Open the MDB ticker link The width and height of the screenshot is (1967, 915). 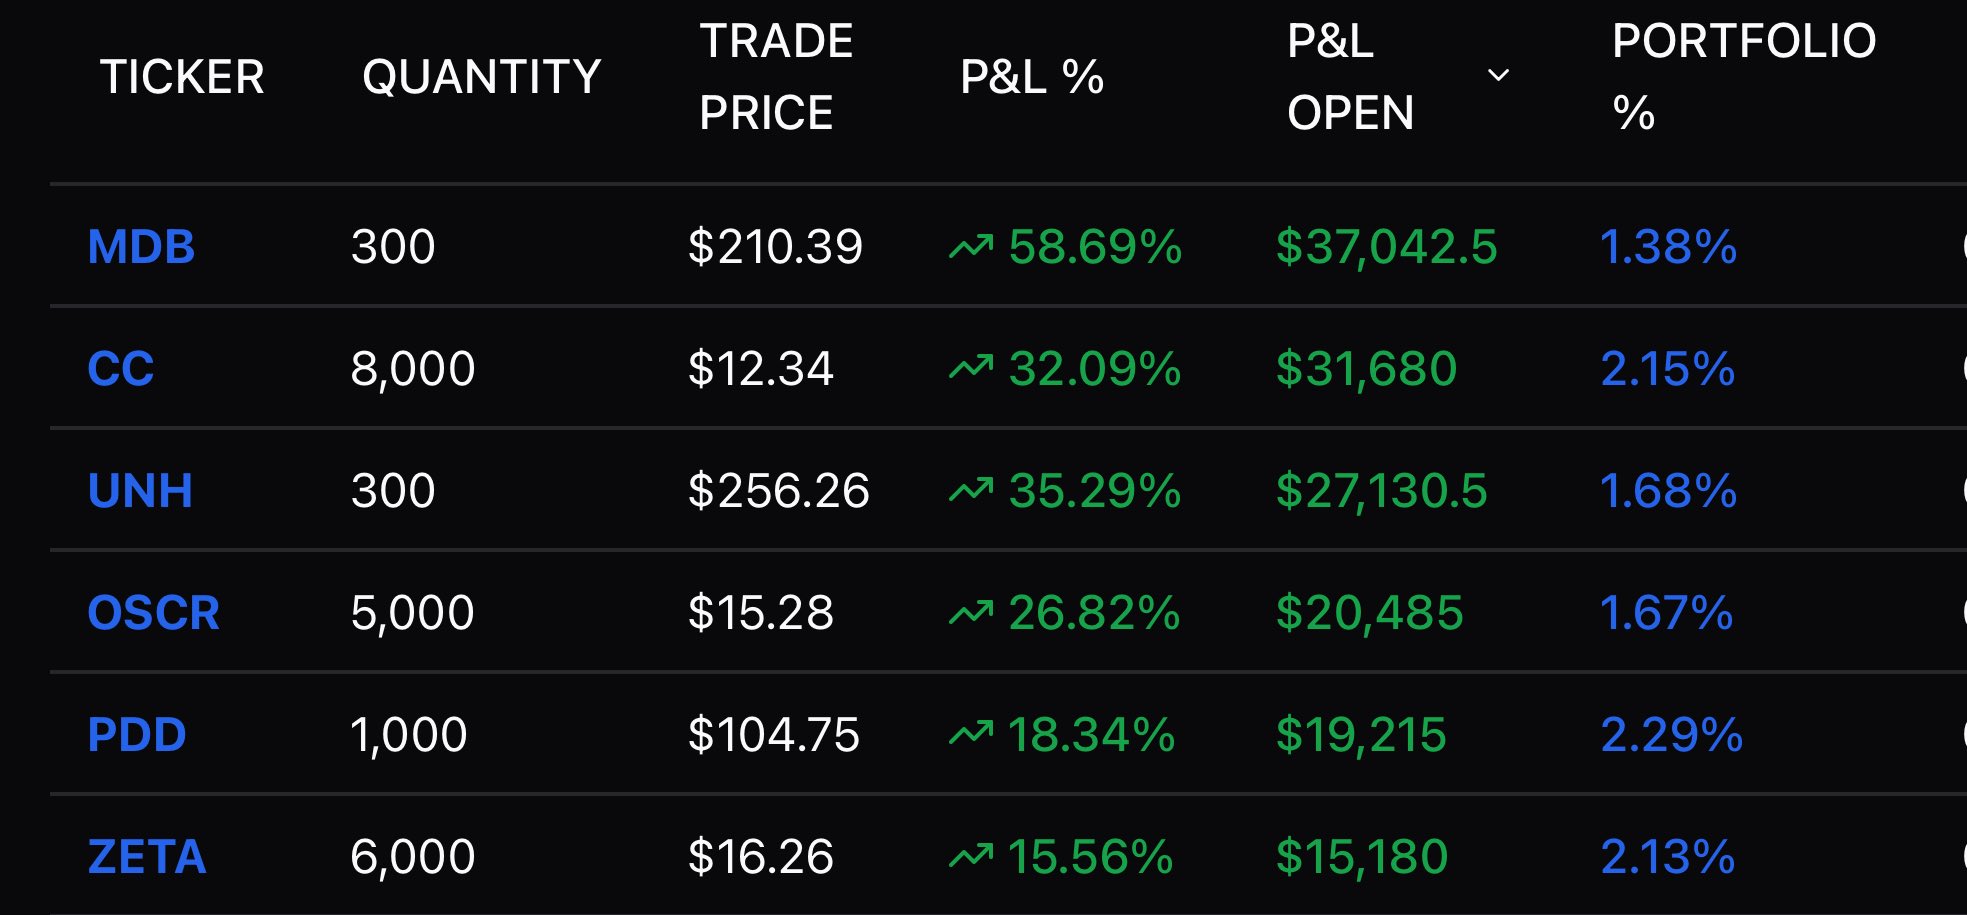click(141, 247)
